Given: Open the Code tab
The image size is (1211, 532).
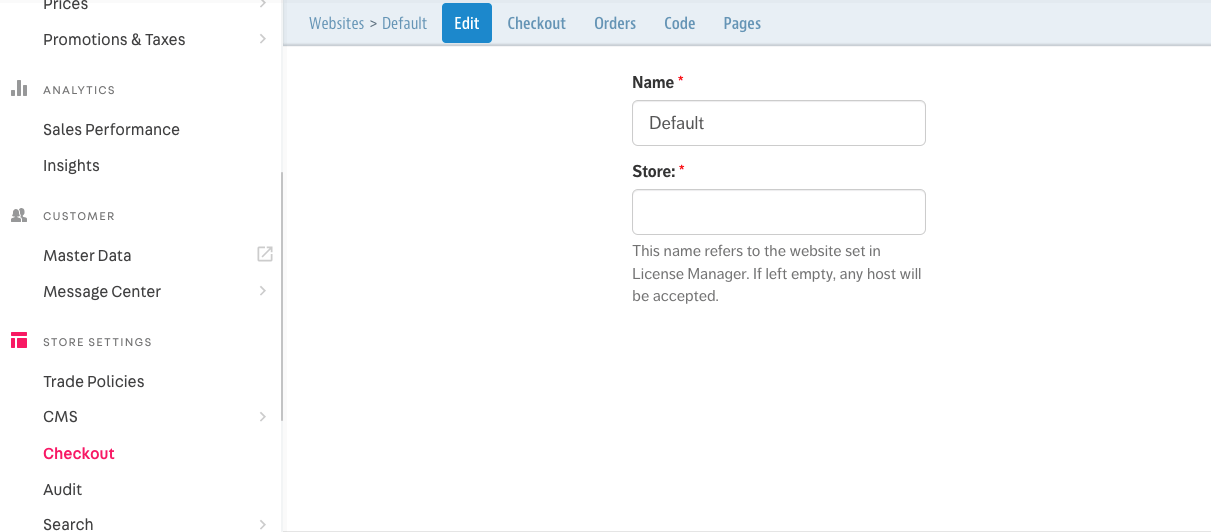Looking at the screenshot, I should point(680,23).
